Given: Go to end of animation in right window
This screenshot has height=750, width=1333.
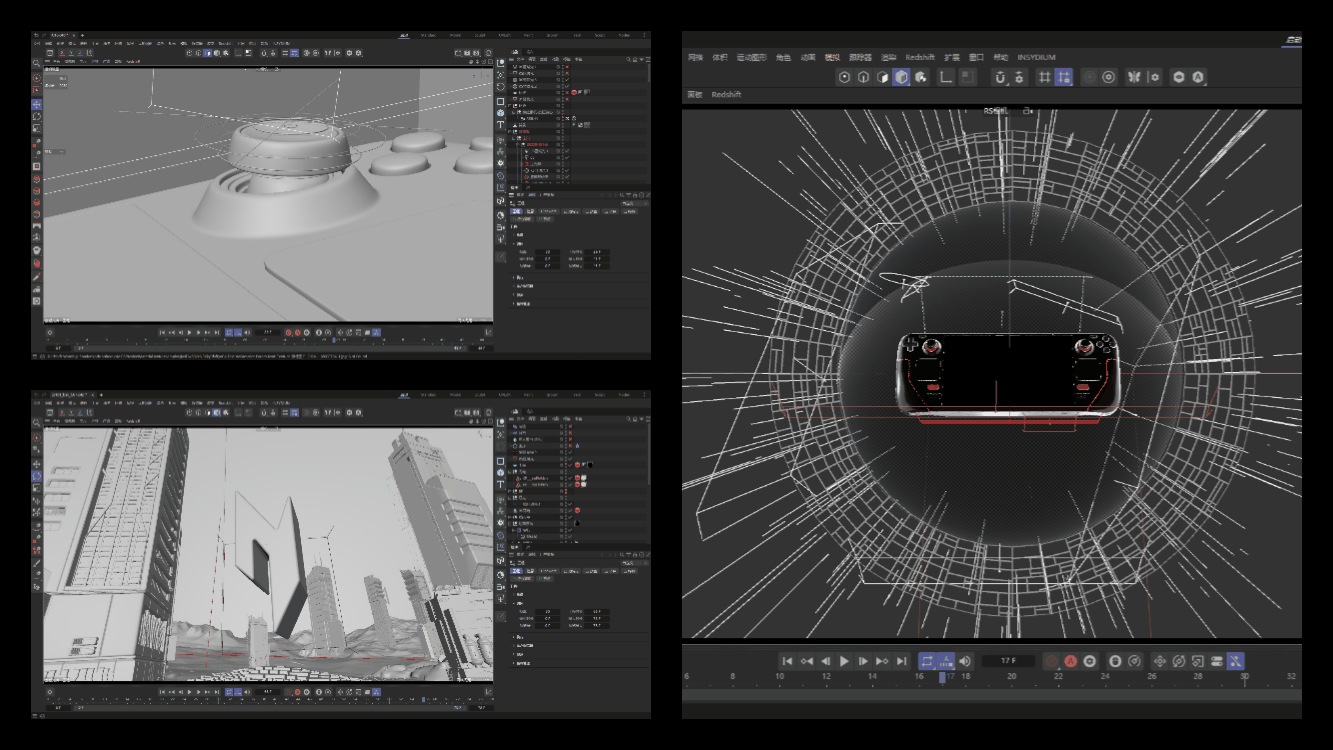Looking at the screenshot, I should [x=902, y=661].
